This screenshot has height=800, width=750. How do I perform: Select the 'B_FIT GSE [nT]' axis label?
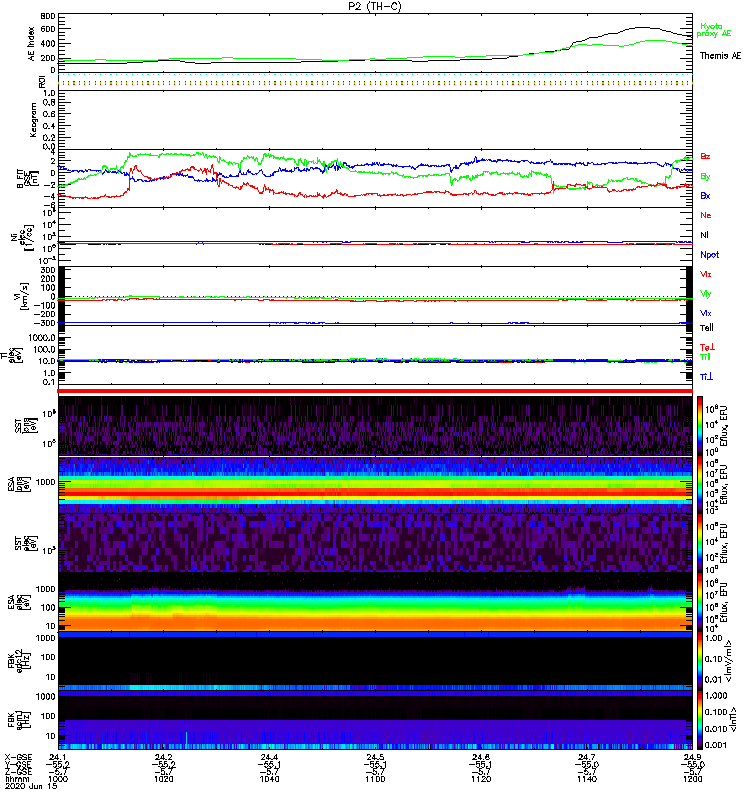click(28, 179)
